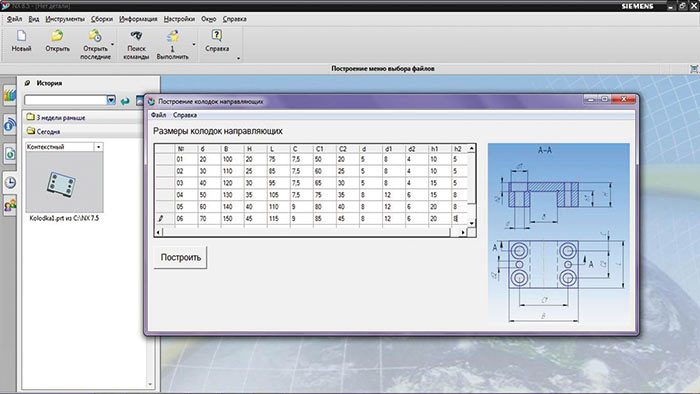700x394 pixels.
Task: Click the cell with value '120'
Action: 233,183
